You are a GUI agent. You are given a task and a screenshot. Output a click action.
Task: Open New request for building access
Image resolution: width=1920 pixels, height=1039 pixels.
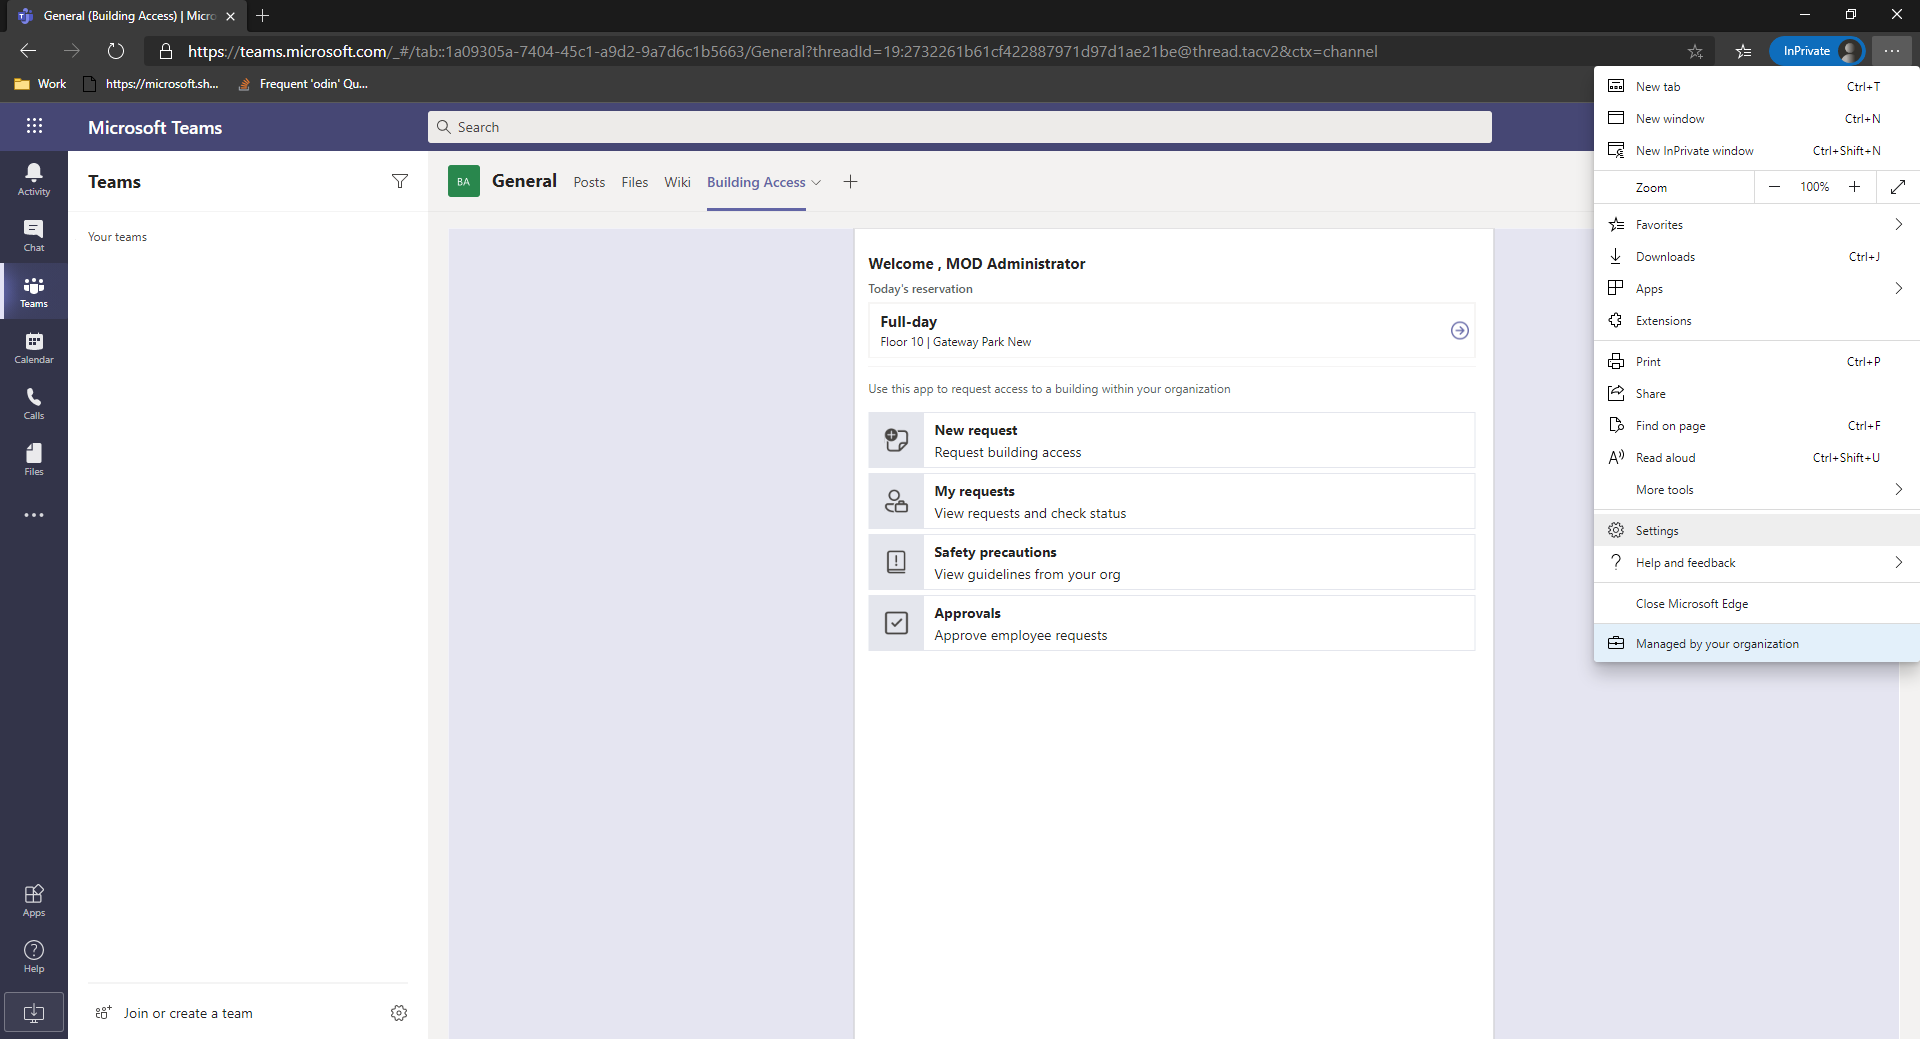point(1171,440)
